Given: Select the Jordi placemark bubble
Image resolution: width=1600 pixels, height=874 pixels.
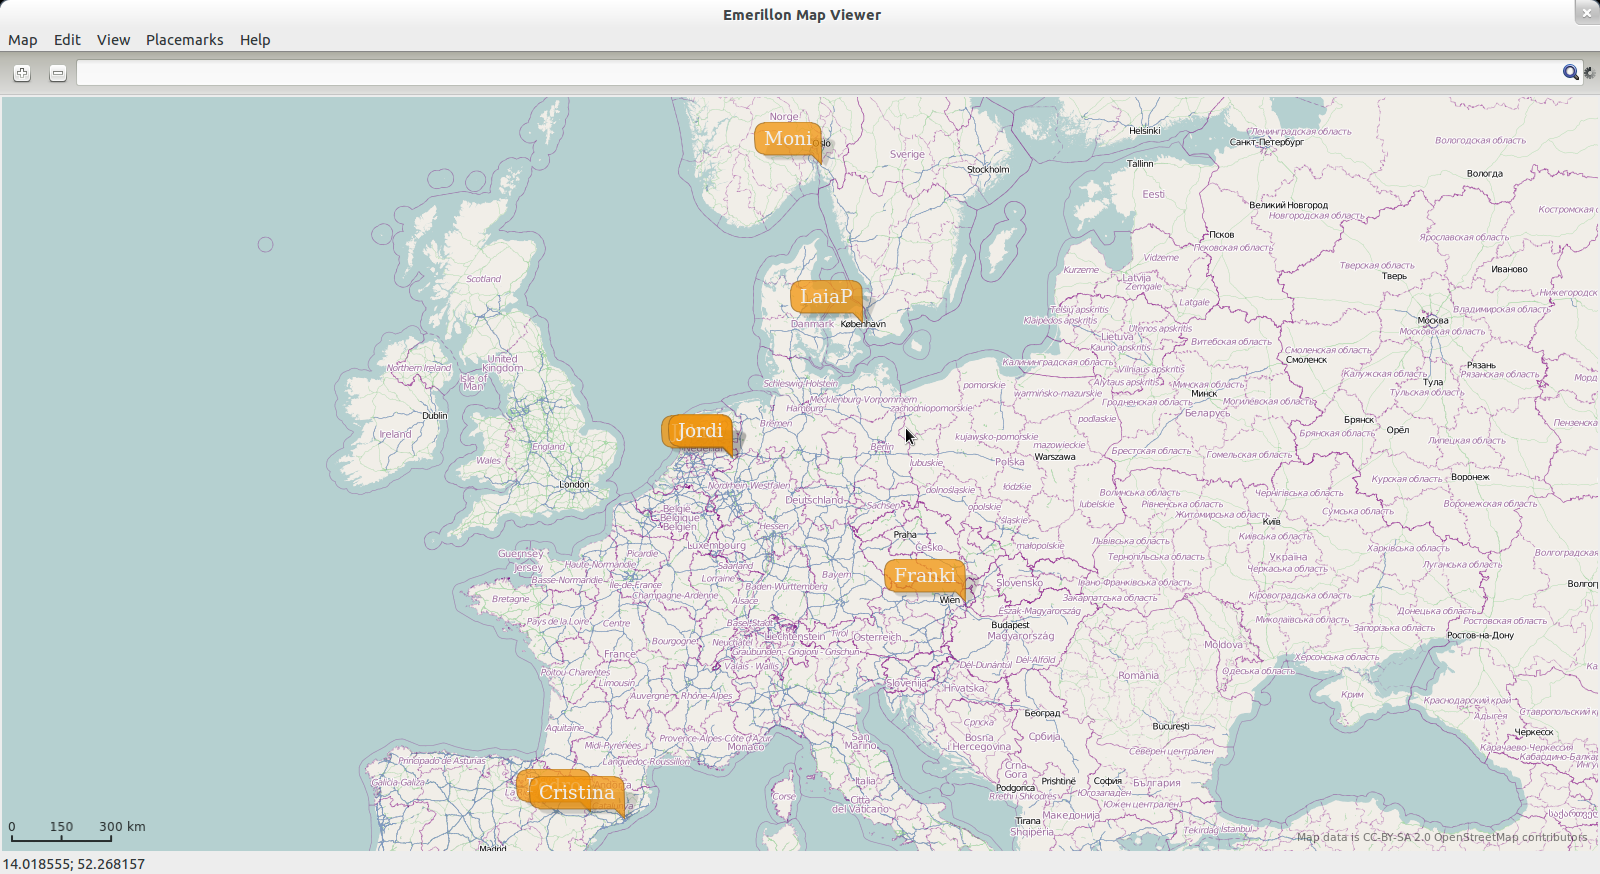Looking at the screenshot, I should coord(698,431).
